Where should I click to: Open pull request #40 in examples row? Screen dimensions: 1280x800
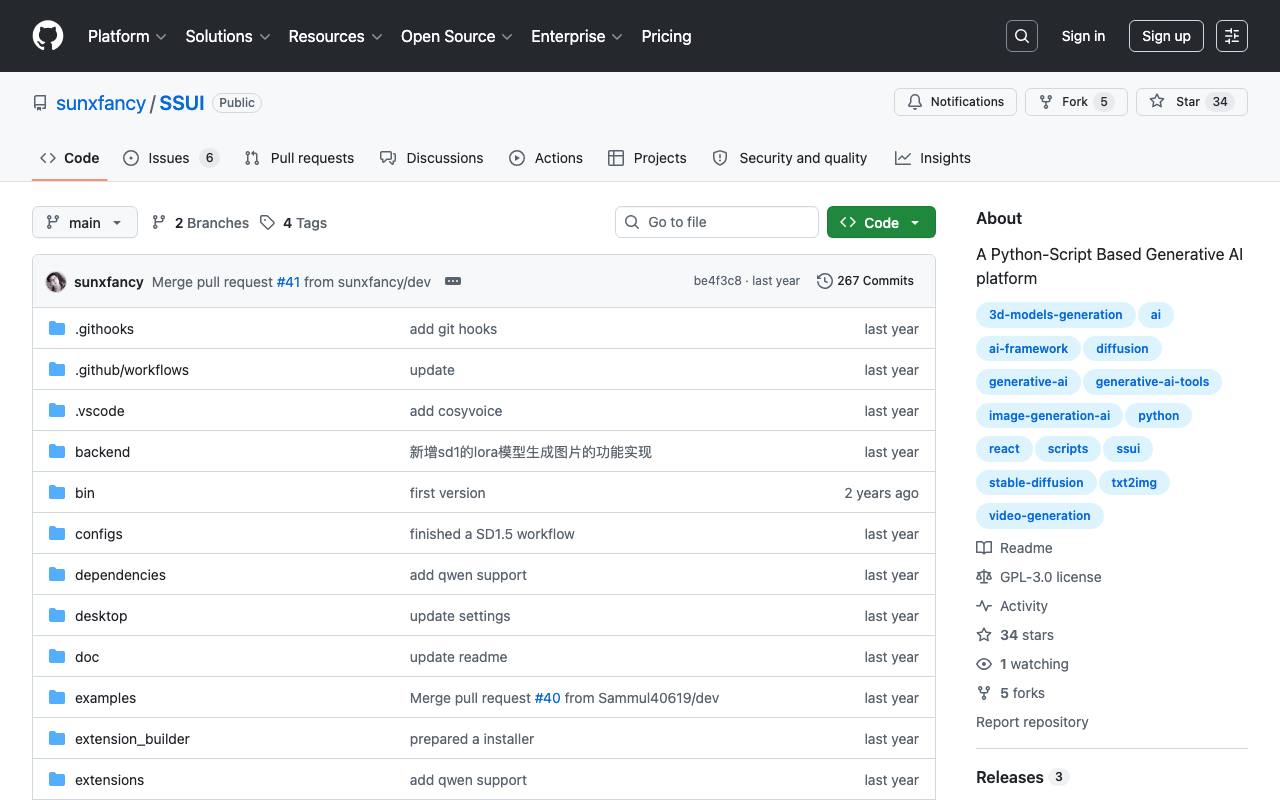[x=548, y=698]
